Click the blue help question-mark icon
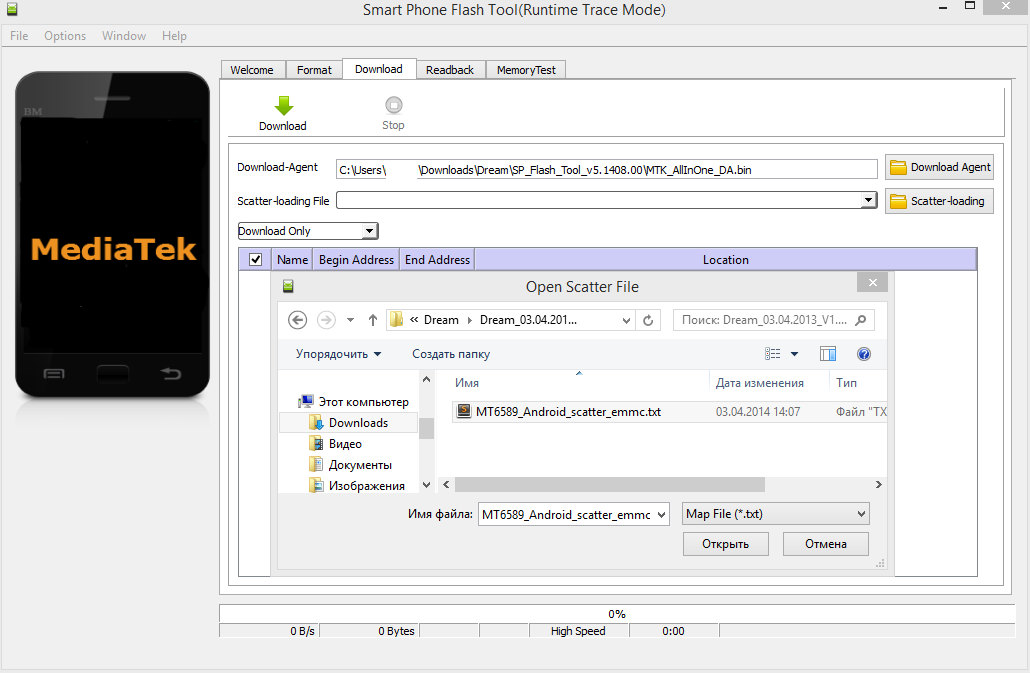Screen dimensions: 1030x673 click(x=864, y=354)
